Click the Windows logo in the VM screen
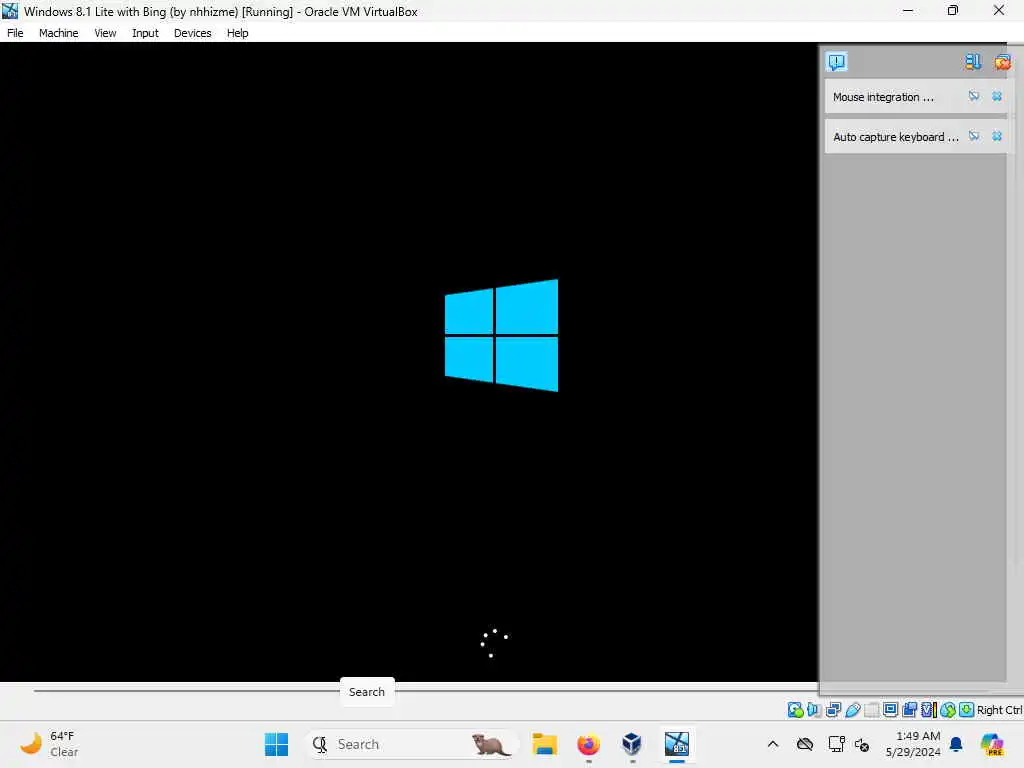 [x=501, y=336]
